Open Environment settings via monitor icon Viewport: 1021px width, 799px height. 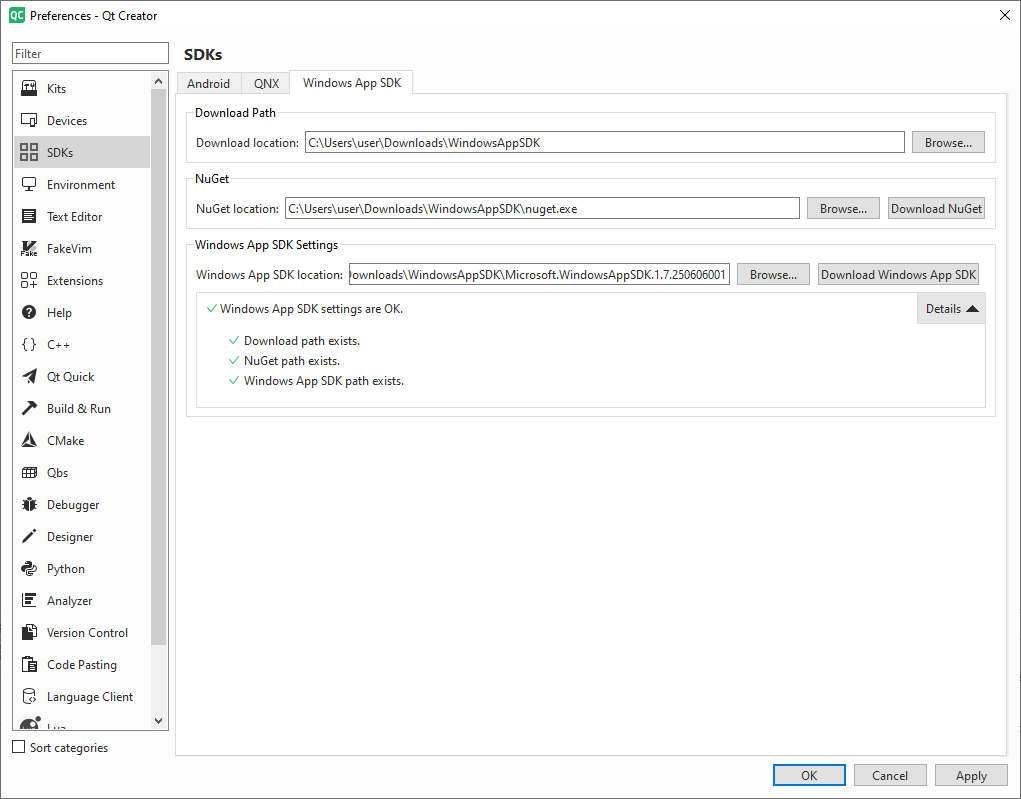pos(29,184)
